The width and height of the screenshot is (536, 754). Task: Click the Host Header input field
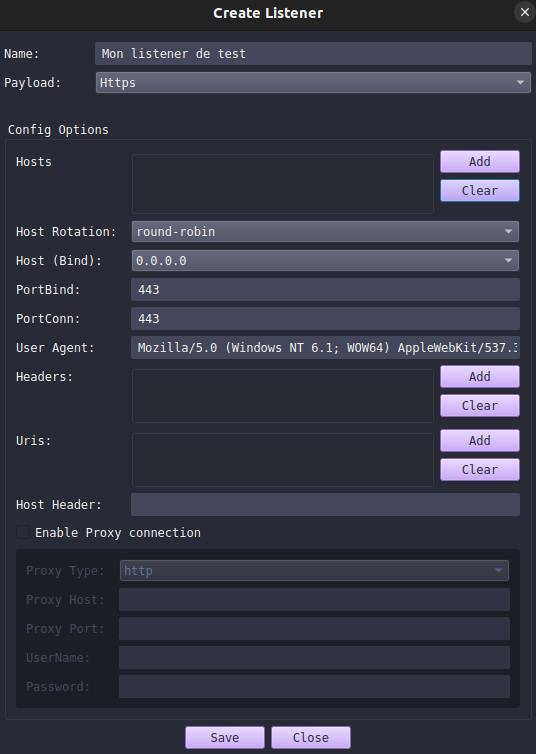tap(325, 504)
